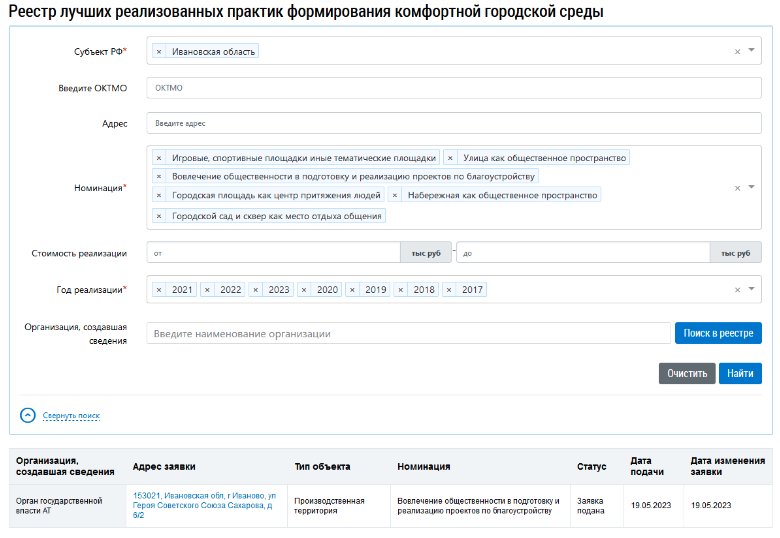This screenshot has height=538, width=780.
Task: Expand the Номинация dropdown list
Action: 751,187
